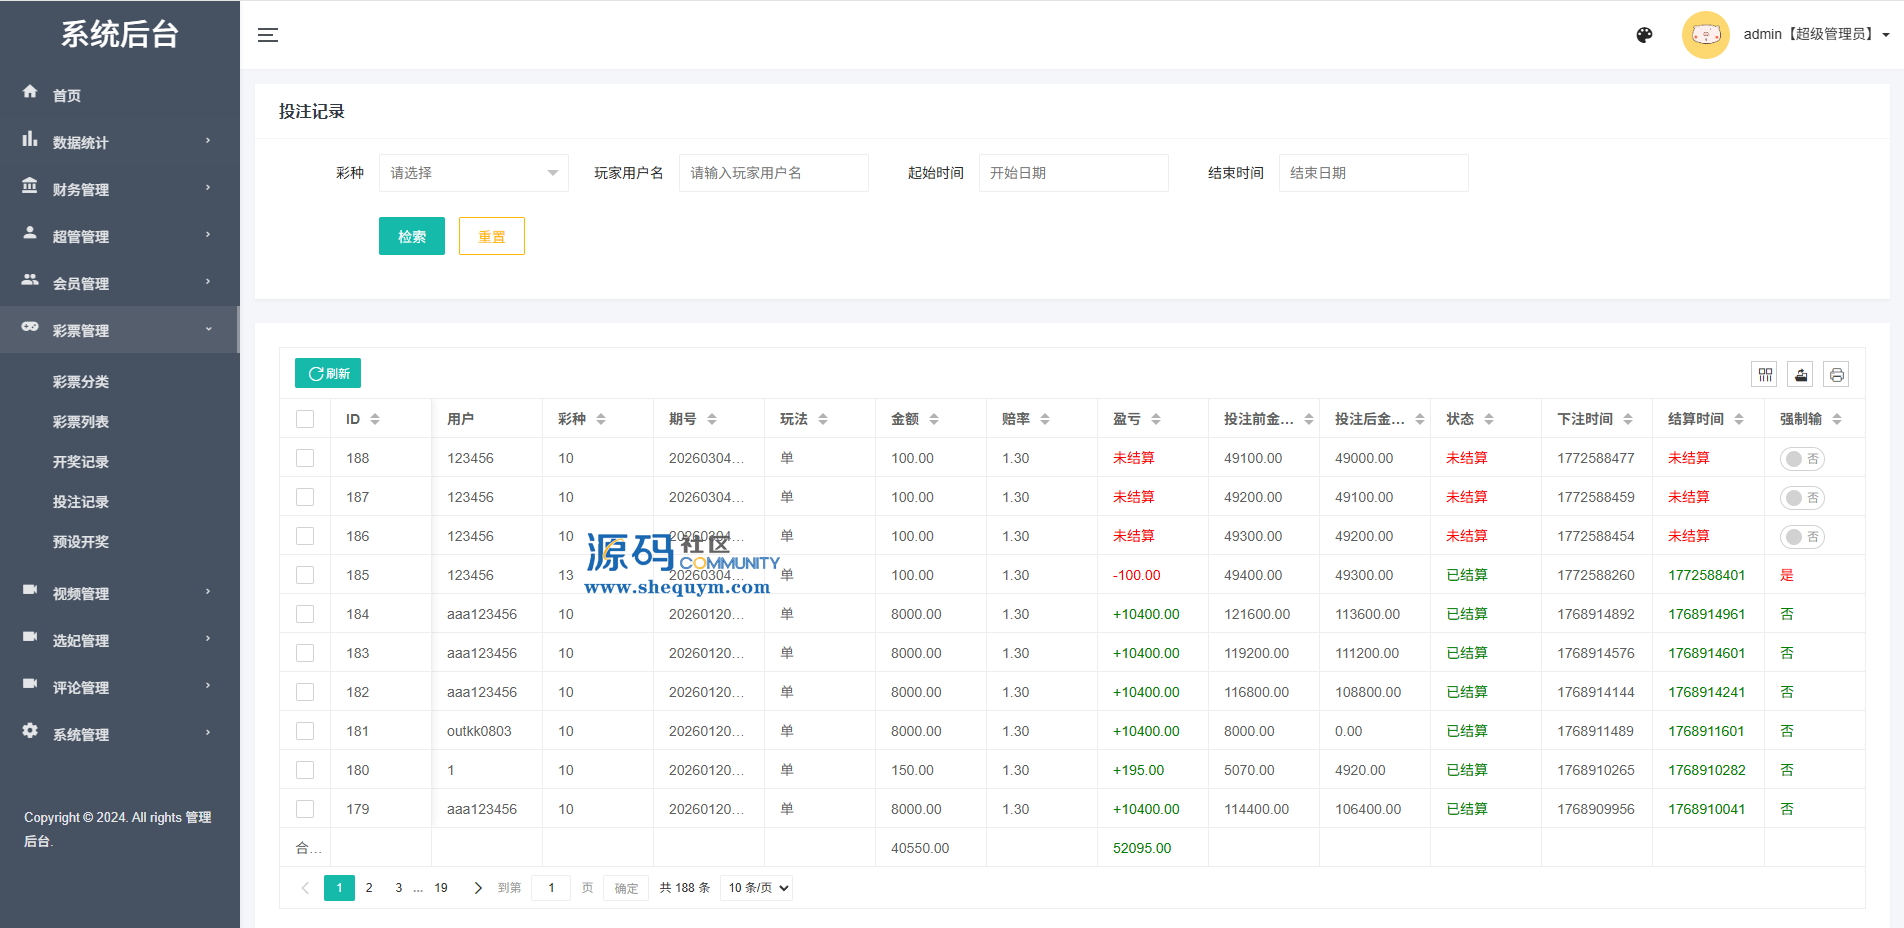1904x928 pixels.
Task: Open the column filter grid icon
Action: pos(1765,374)
